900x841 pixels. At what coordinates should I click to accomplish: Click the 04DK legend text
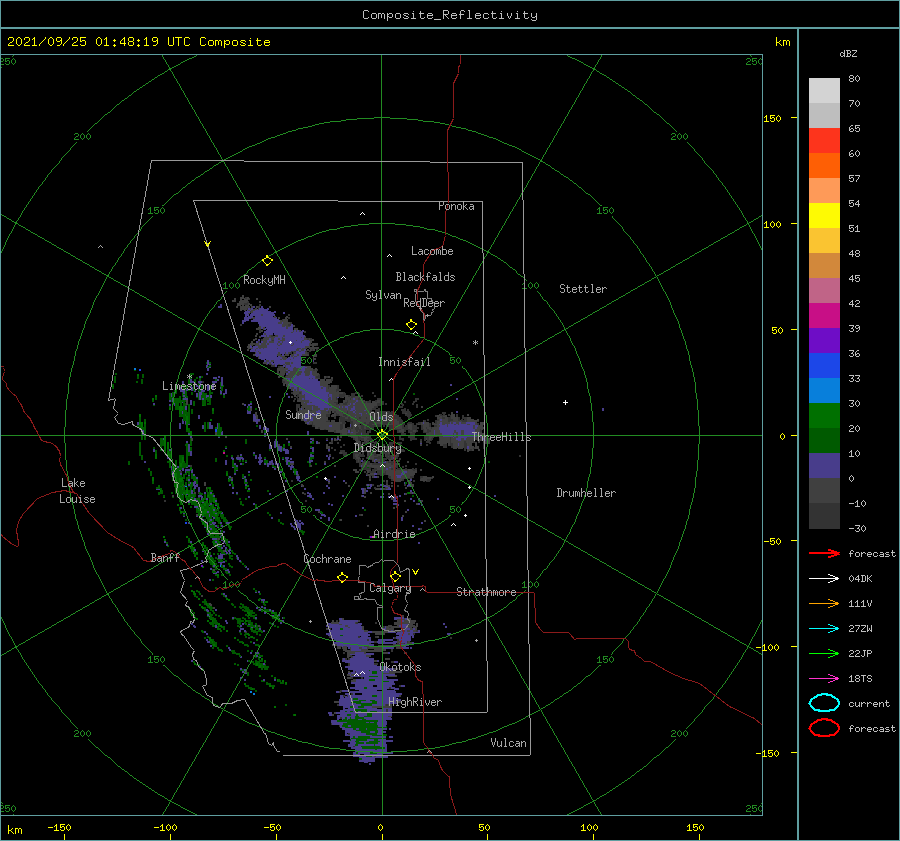pyautogui.click(x=860, y=578)
